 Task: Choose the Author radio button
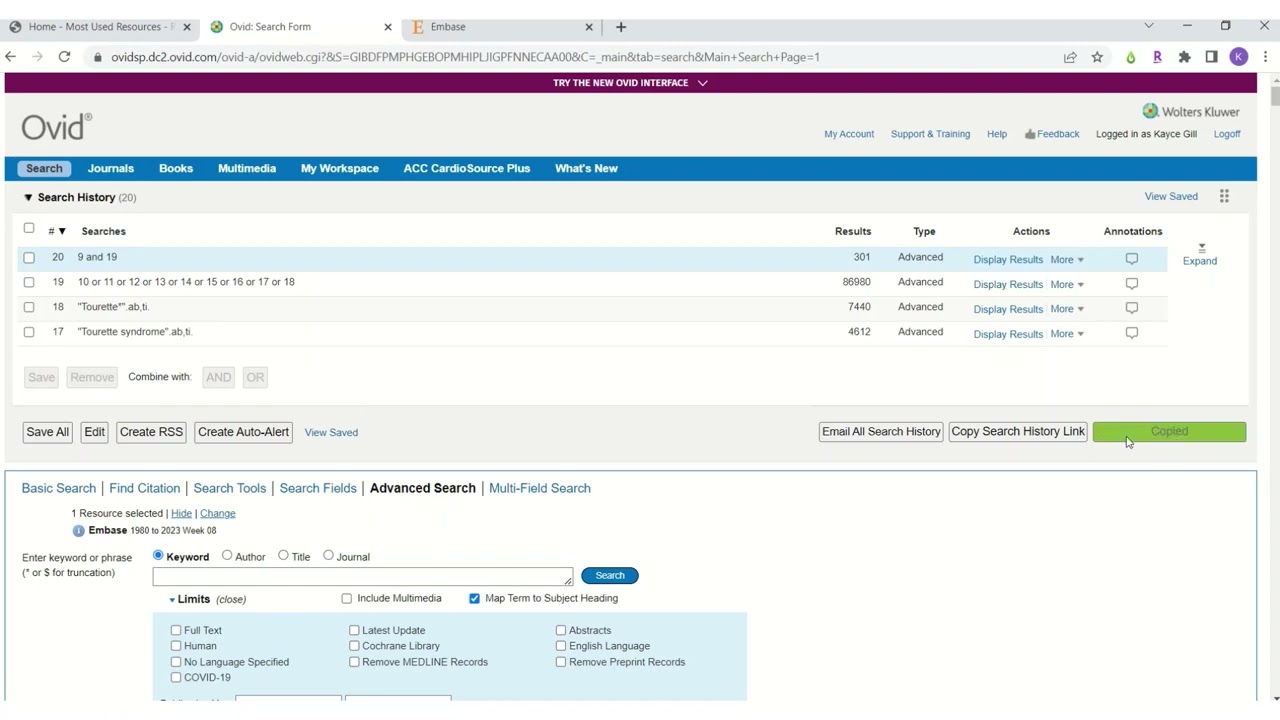pyautogui.click(x=227, y=556)
